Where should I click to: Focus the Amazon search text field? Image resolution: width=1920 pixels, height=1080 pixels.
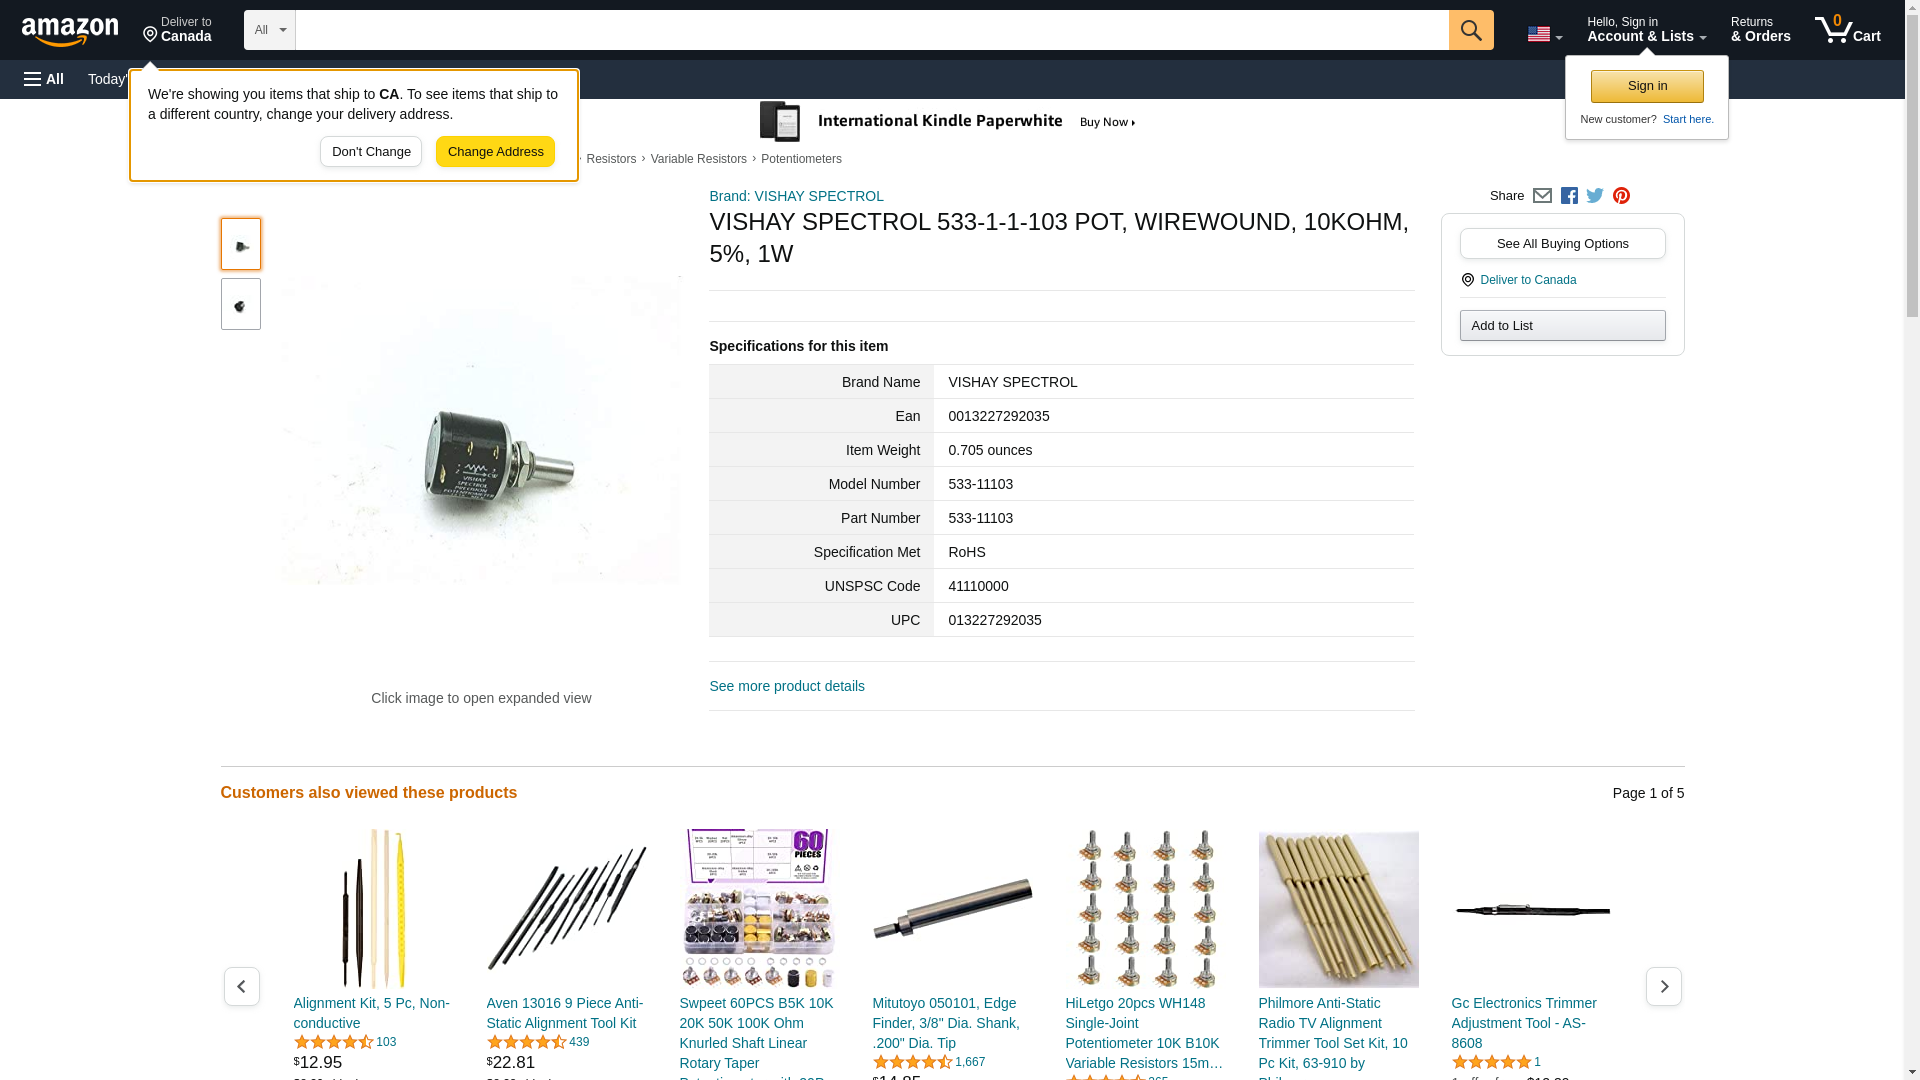[872, 30]
